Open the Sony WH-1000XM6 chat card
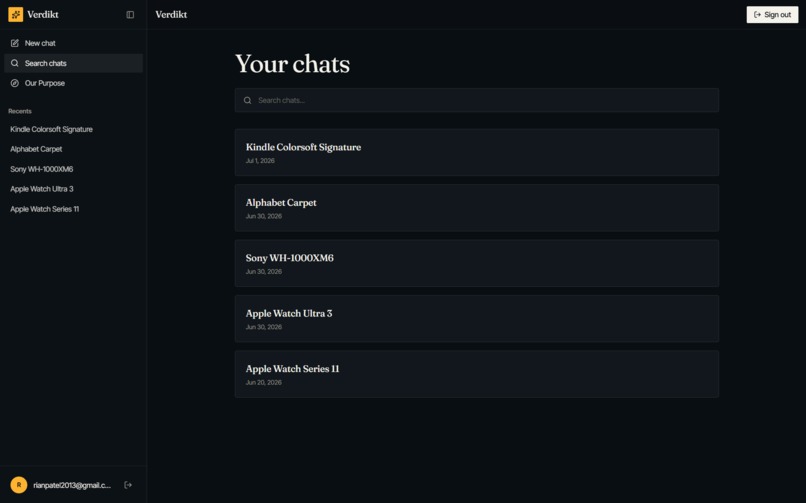806x503 pixels. click(477, 264)
